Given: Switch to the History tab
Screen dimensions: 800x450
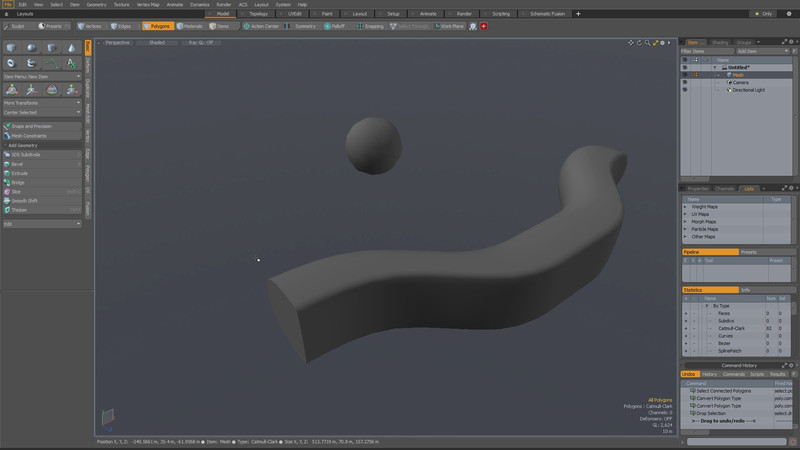Looking at the screenshot, I should [709, 374].
